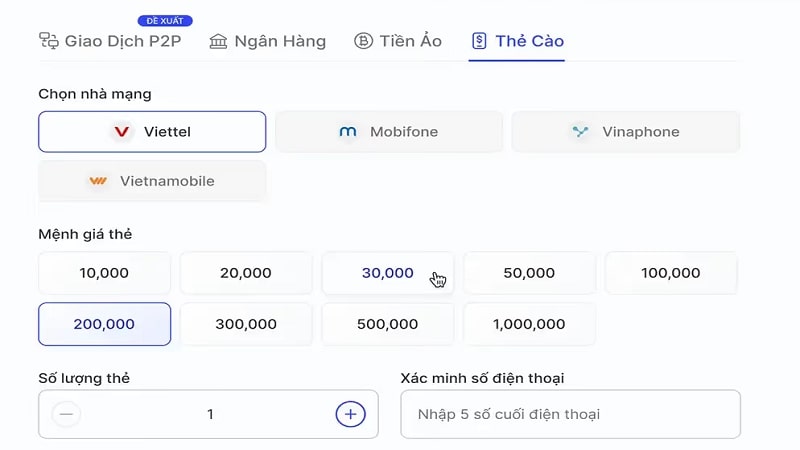Increase card quantity with plus button

coord(351,414)
